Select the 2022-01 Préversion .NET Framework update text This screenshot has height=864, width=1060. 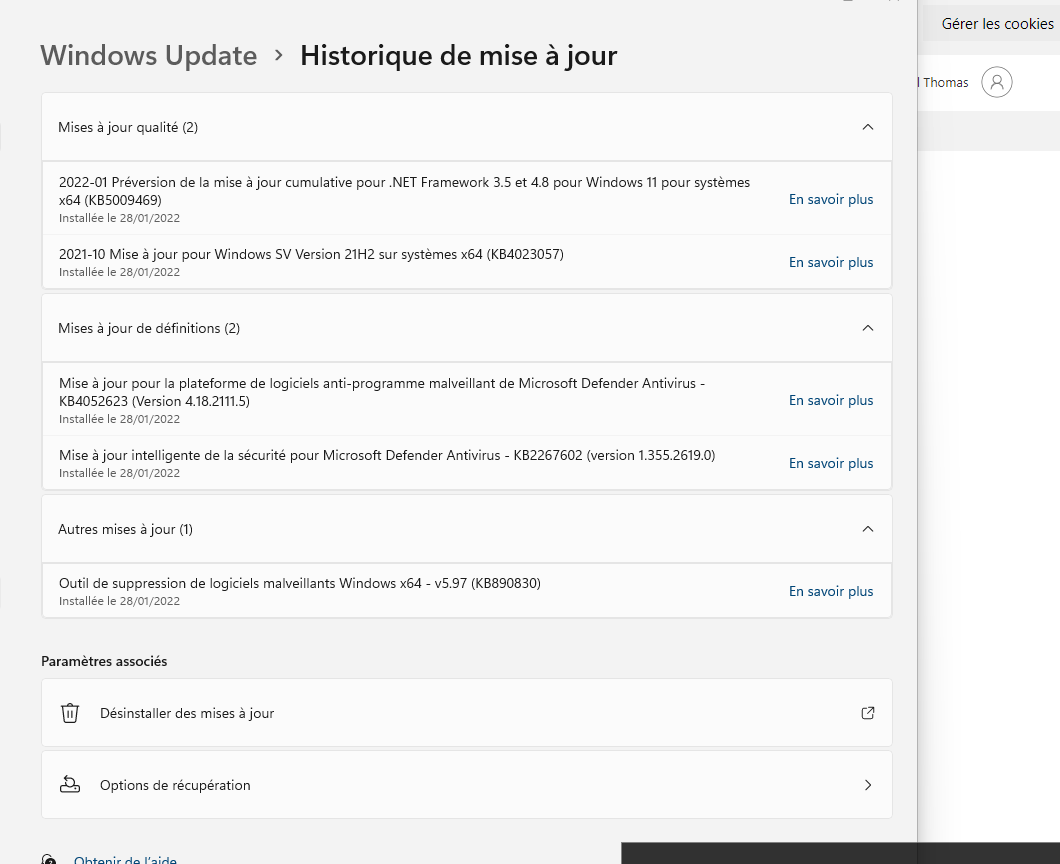click(404, 191)
